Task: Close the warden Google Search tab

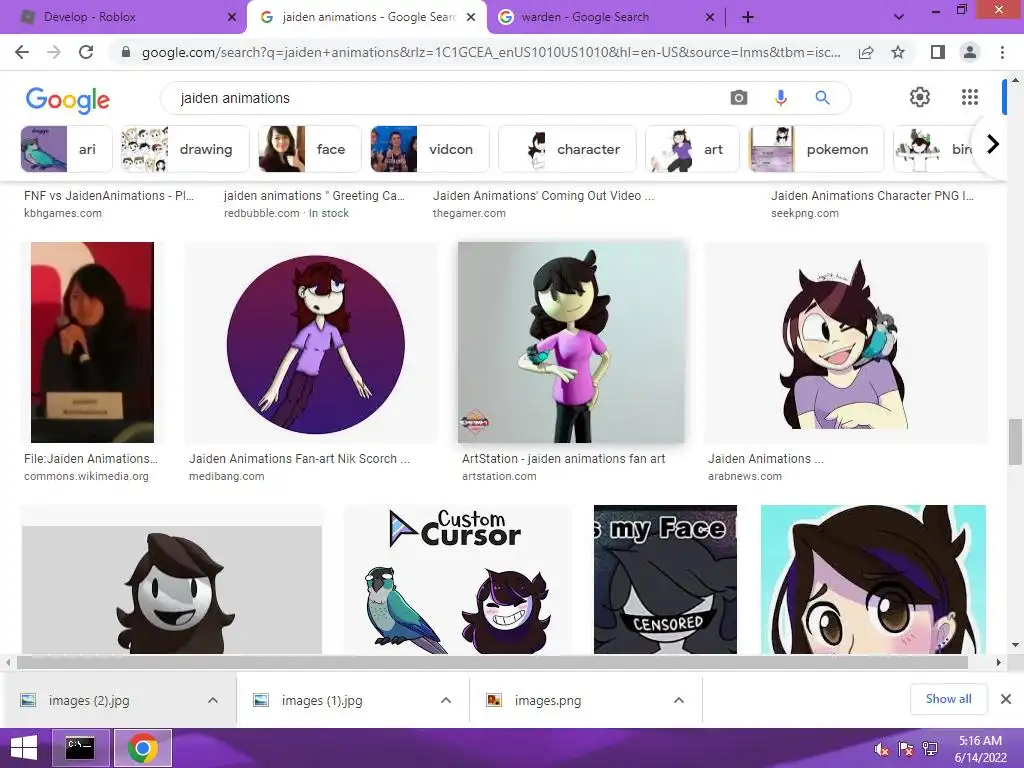Action: 710,17
